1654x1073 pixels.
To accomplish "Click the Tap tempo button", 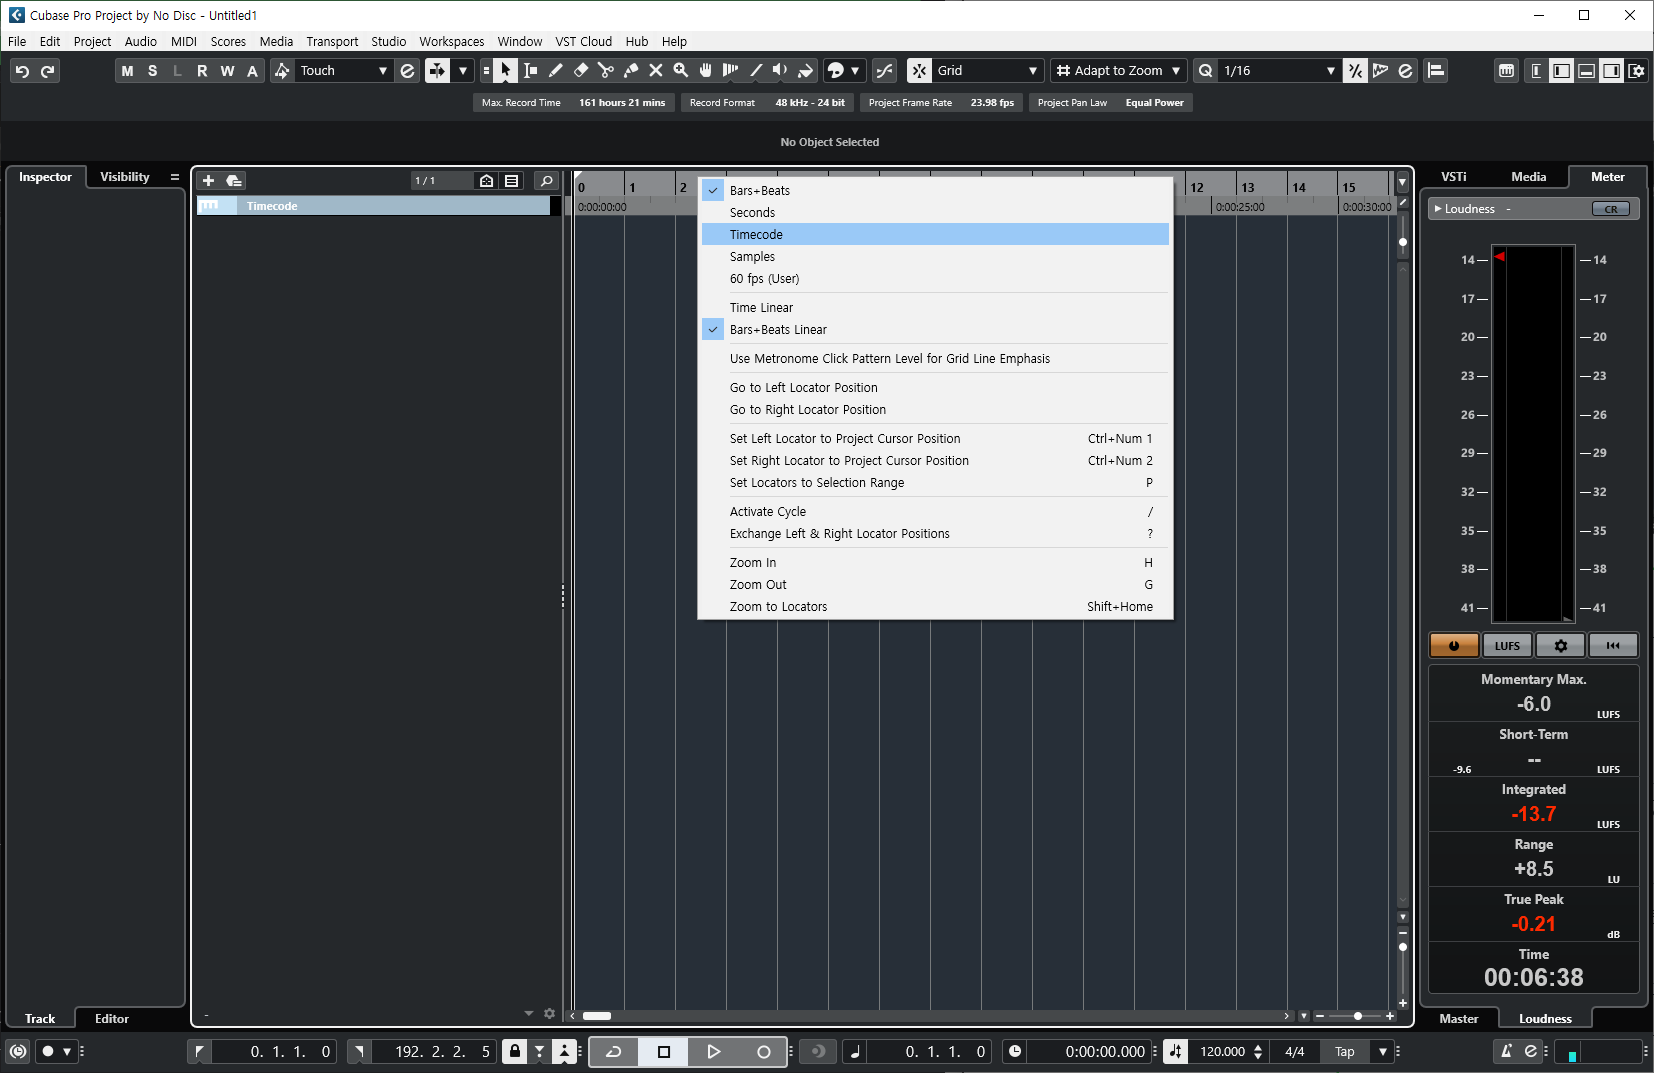I will click(1345, 1052).
